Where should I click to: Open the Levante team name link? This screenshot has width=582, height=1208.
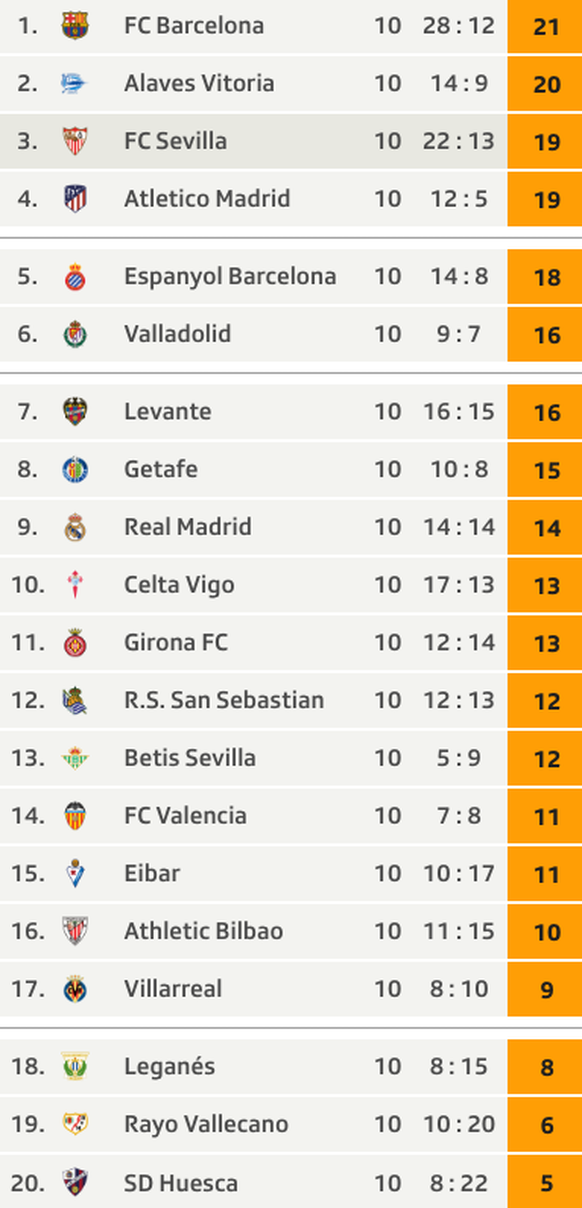168,411
